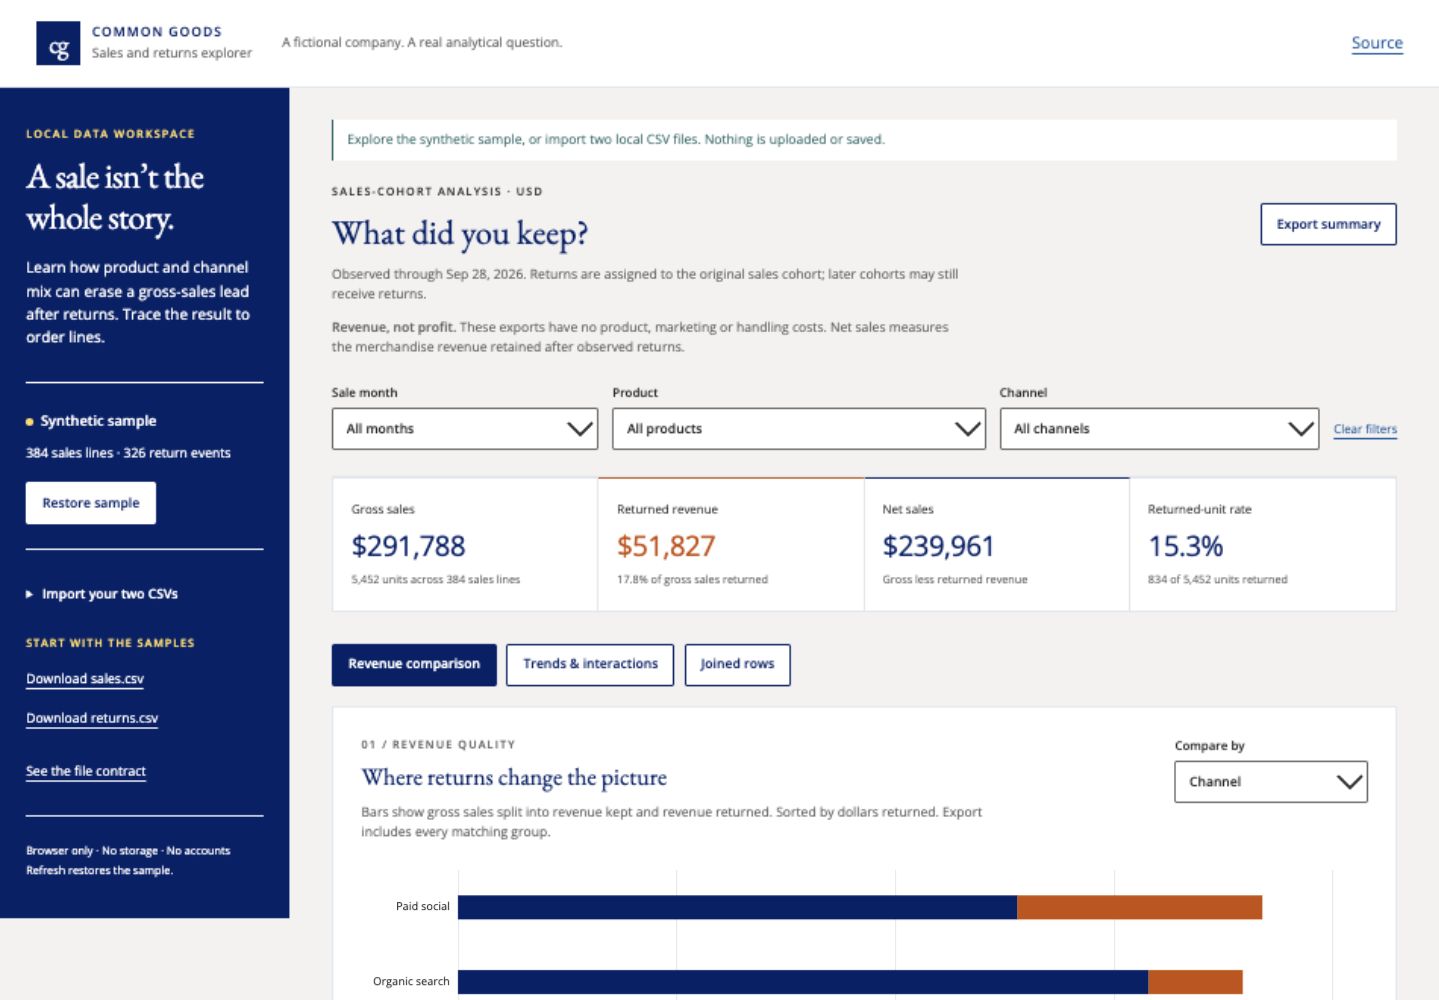
Task: Click the Clear filters link
Action: click(x=1365, y=429)
